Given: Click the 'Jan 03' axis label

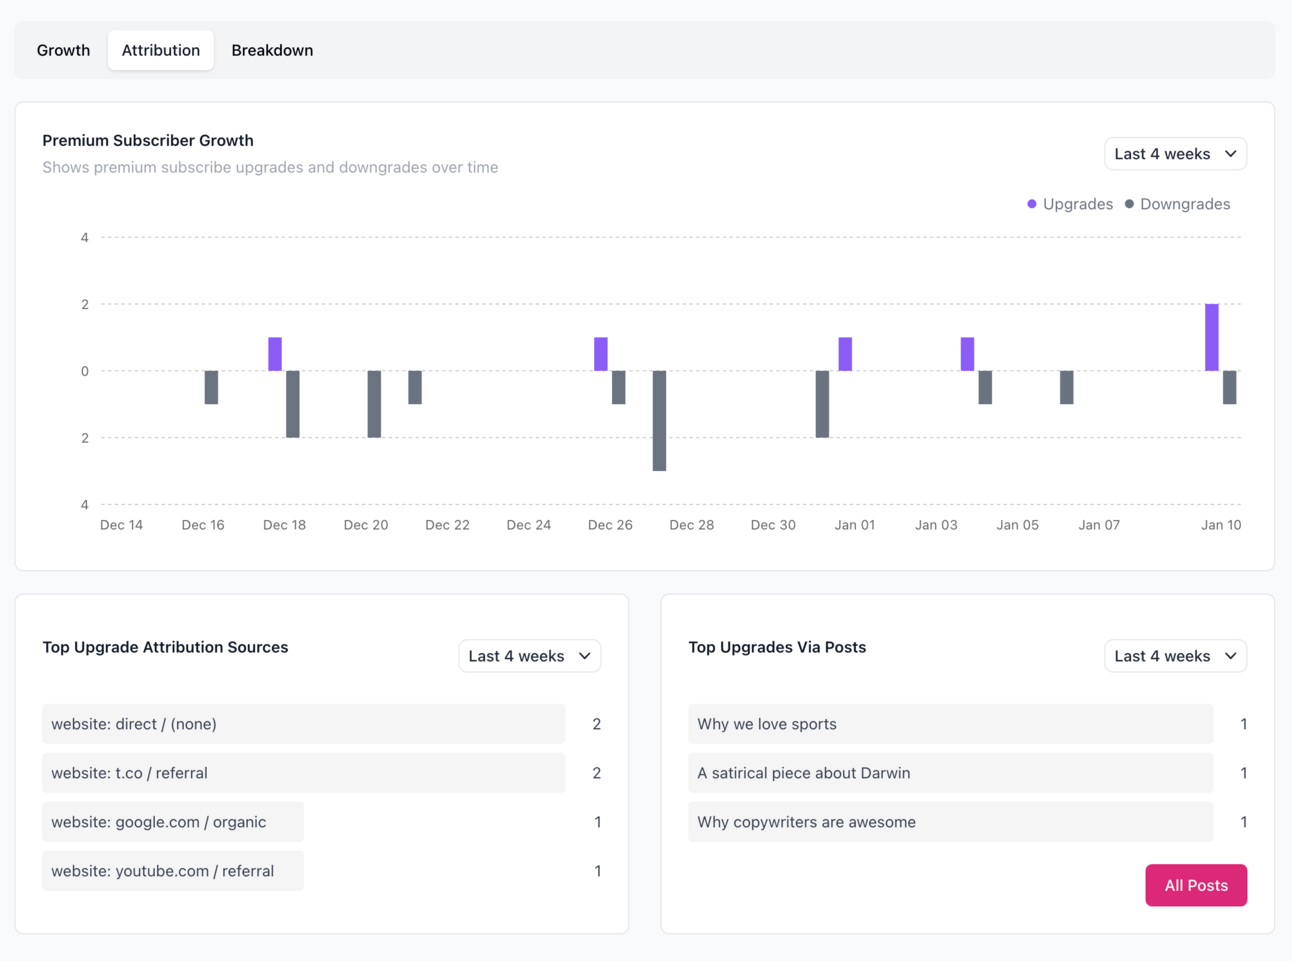Looking at the screenshot, I should point(936,525).
